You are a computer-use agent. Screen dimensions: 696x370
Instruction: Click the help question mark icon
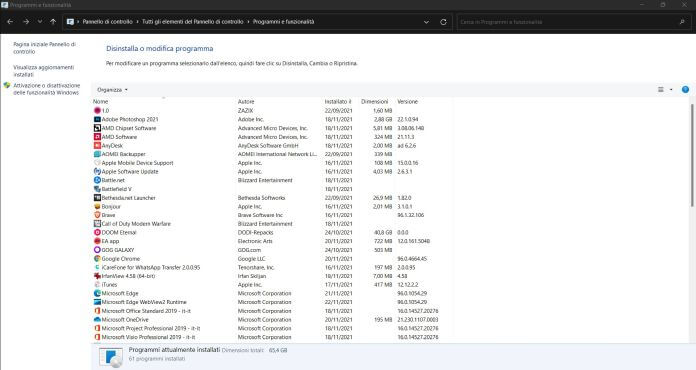[x=685, y=89]
